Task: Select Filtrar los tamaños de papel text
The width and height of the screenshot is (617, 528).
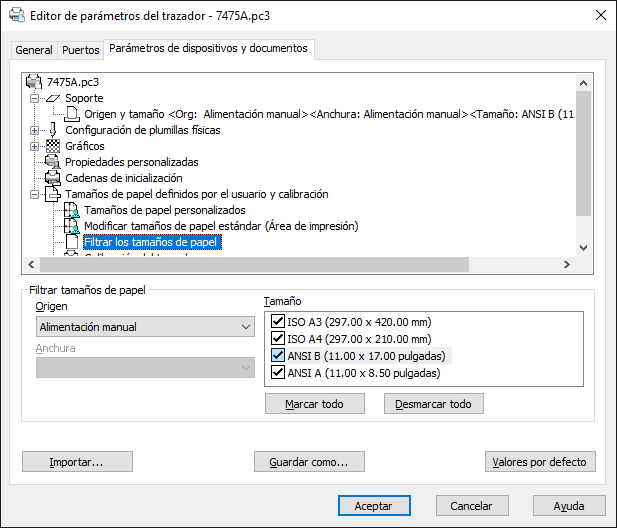Action: [x=152, y=242]
